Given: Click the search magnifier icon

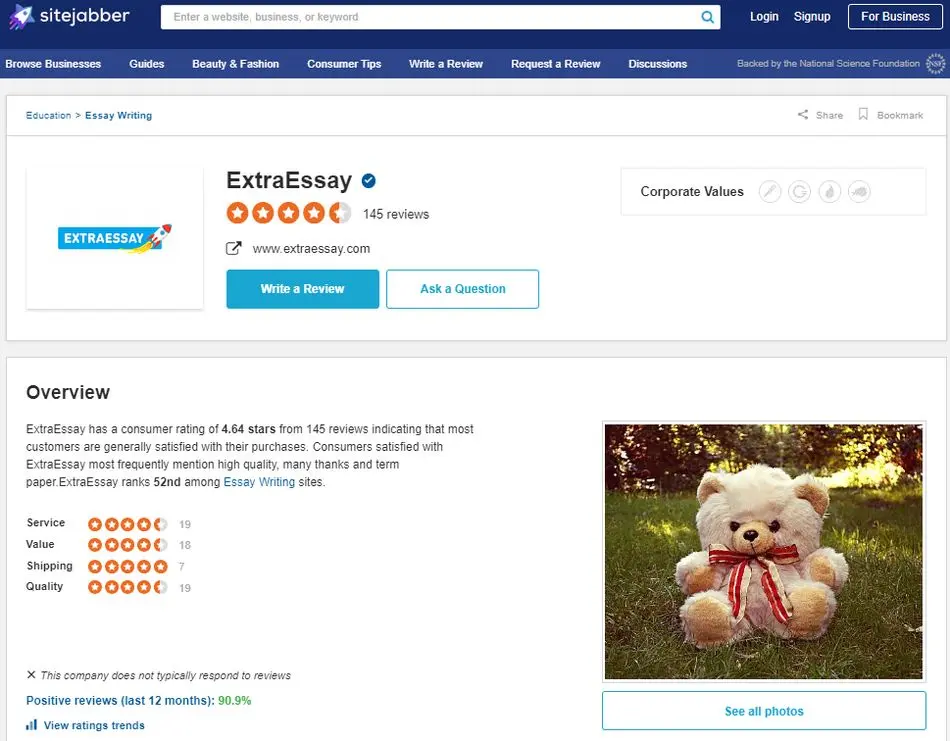Looking at the screenshot, I should point(707,17).
